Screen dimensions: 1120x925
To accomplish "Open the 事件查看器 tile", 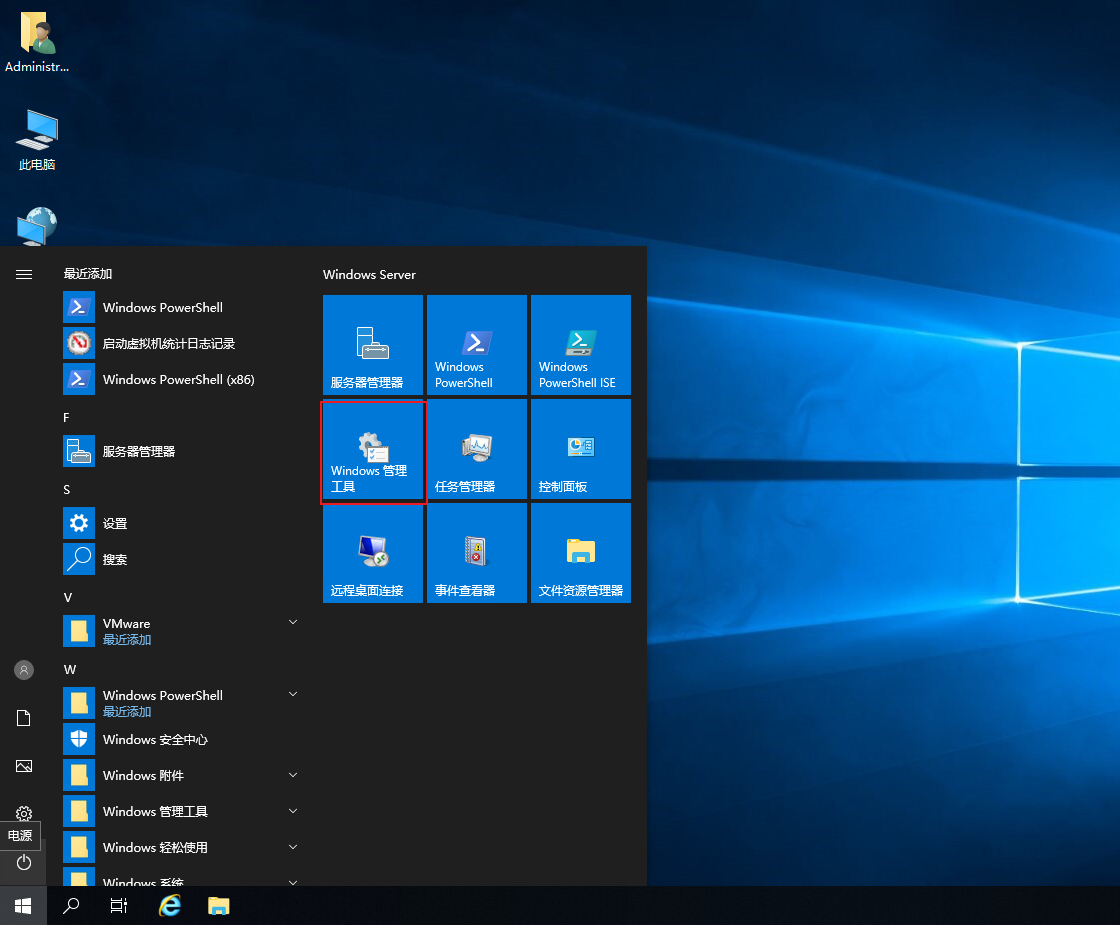I will (476, 553).
